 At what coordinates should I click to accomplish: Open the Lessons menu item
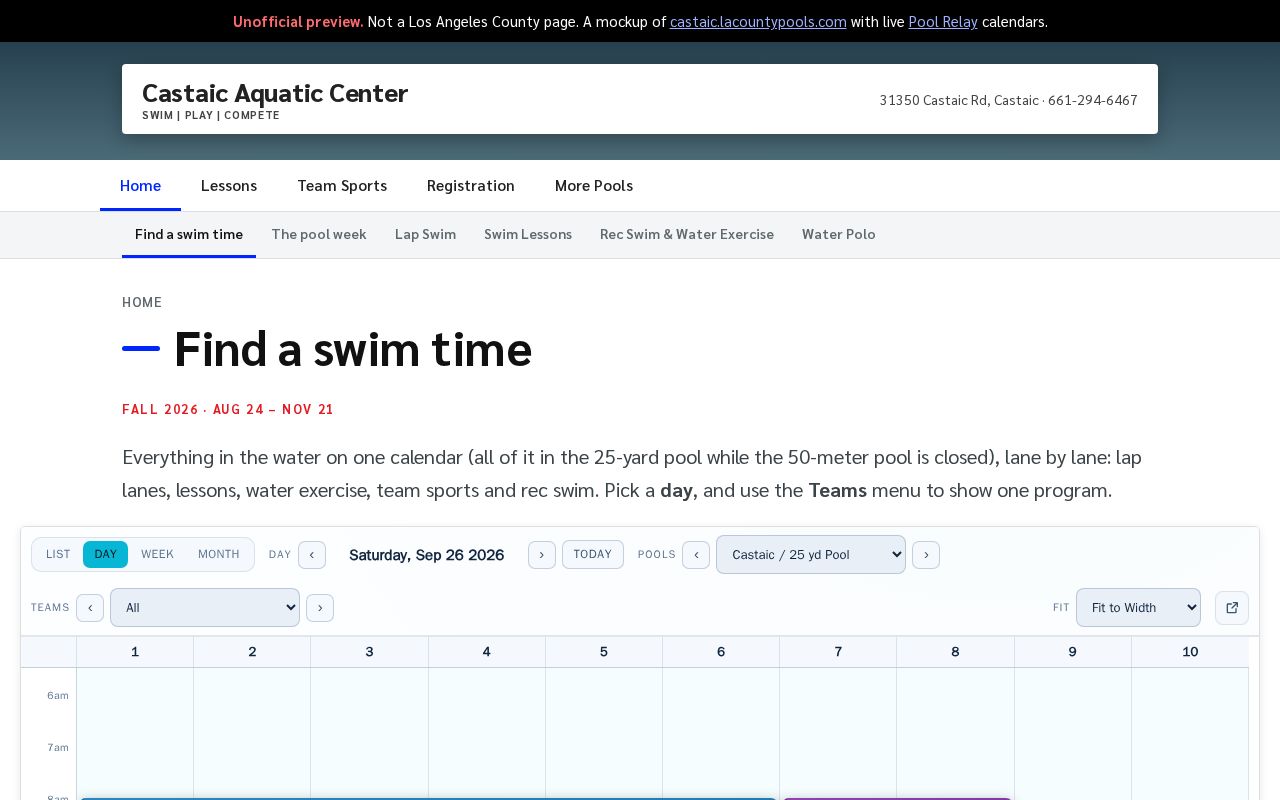click(x=229, y=185)
